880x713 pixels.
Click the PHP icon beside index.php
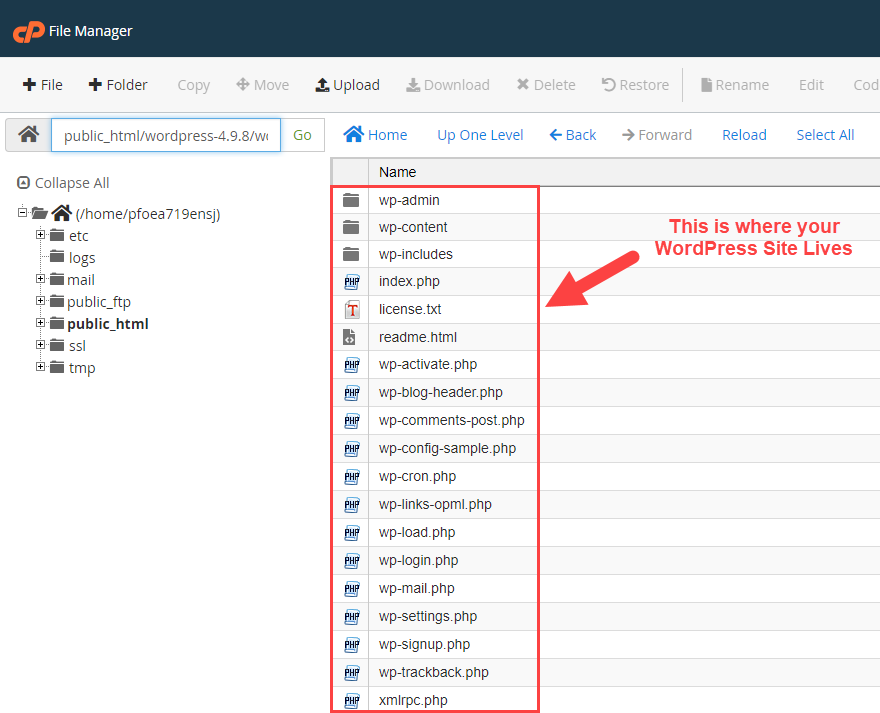[351, 282]
